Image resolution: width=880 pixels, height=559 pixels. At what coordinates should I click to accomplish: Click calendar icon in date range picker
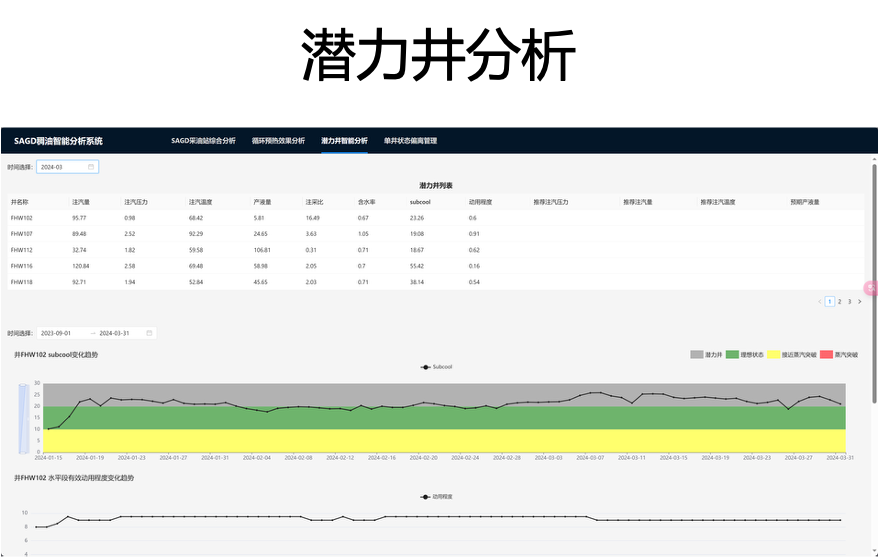149,333
